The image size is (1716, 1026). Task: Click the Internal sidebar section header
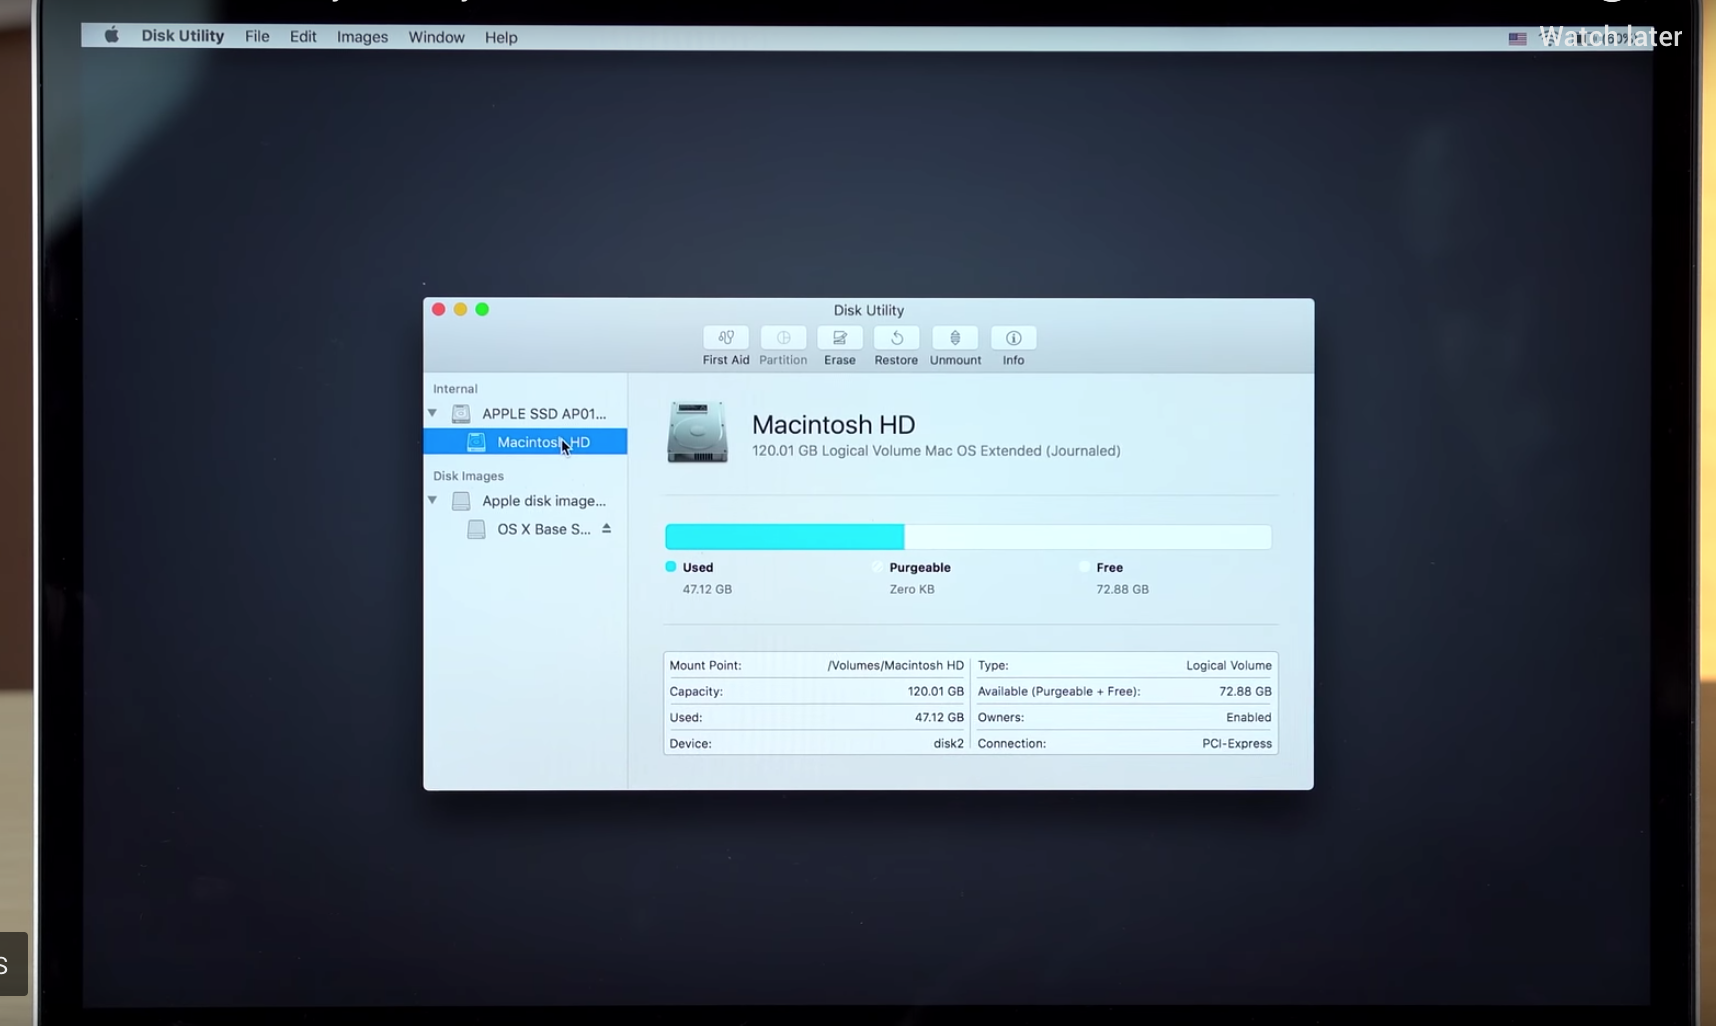tap(455, 389)
